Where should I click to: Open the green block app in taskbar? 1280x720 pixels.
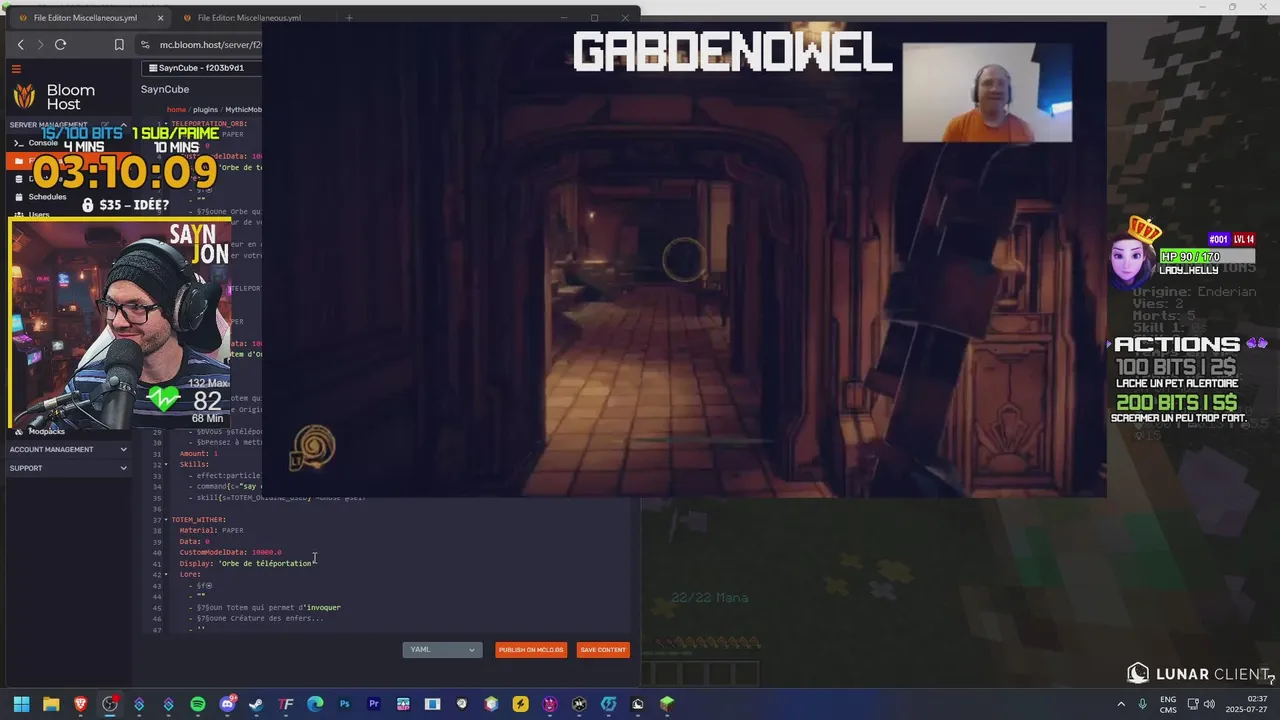pos(667,704)
